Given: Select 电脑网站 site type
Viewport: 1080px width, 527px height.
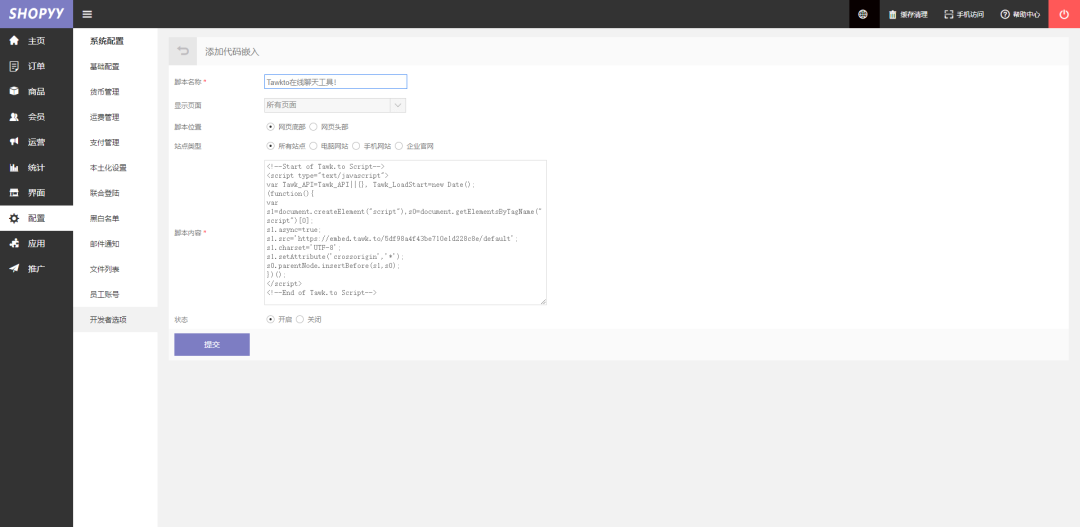Looking at the screenshot, I should pyautogui.click(x=313, y=146).
